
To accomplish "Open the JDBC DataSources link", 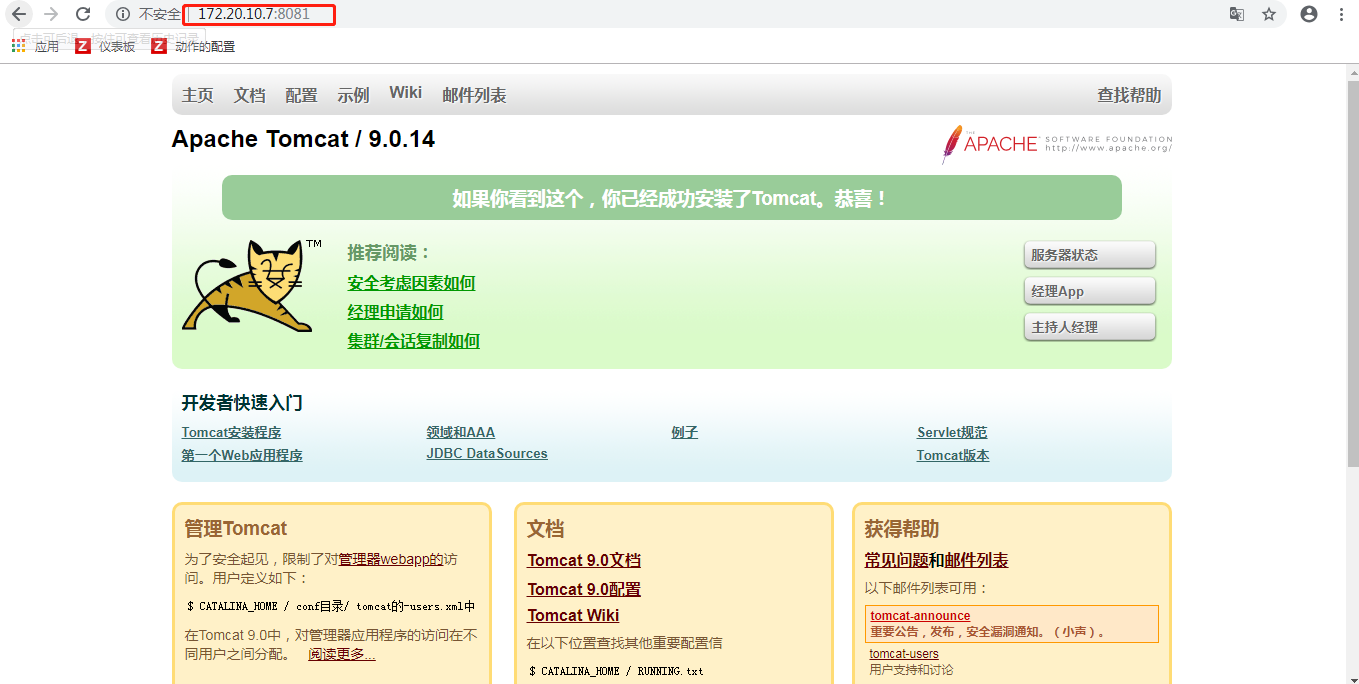I will click(x=487, y=454).
